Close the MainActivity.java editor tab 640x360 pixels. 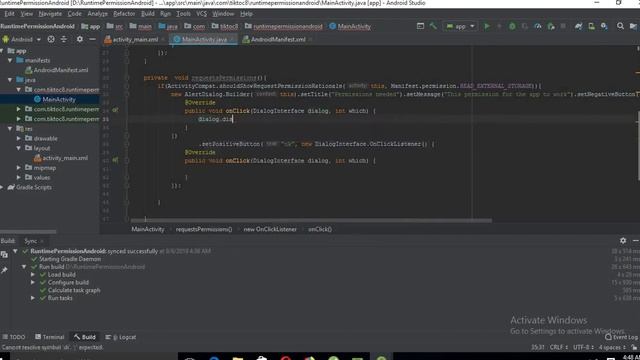click(x=232, y=40)
